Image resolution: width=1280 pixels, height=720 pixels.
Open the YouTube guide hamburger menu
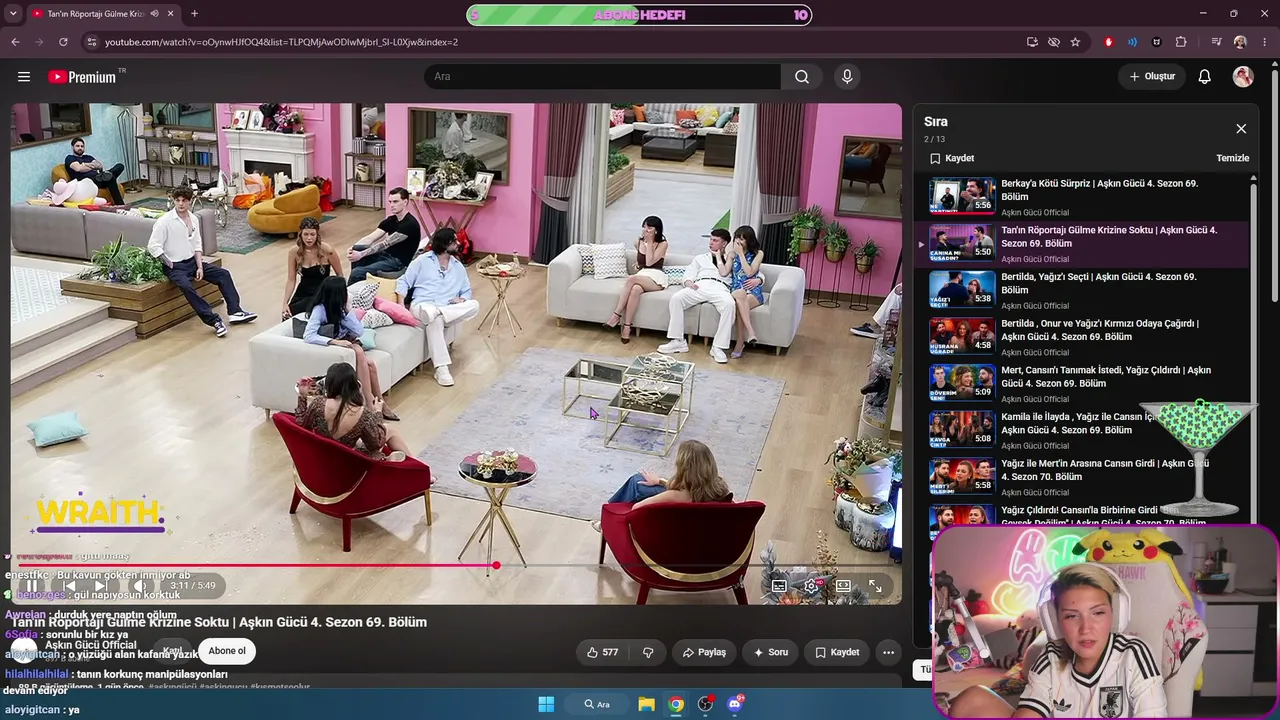[x=24, y=77]
